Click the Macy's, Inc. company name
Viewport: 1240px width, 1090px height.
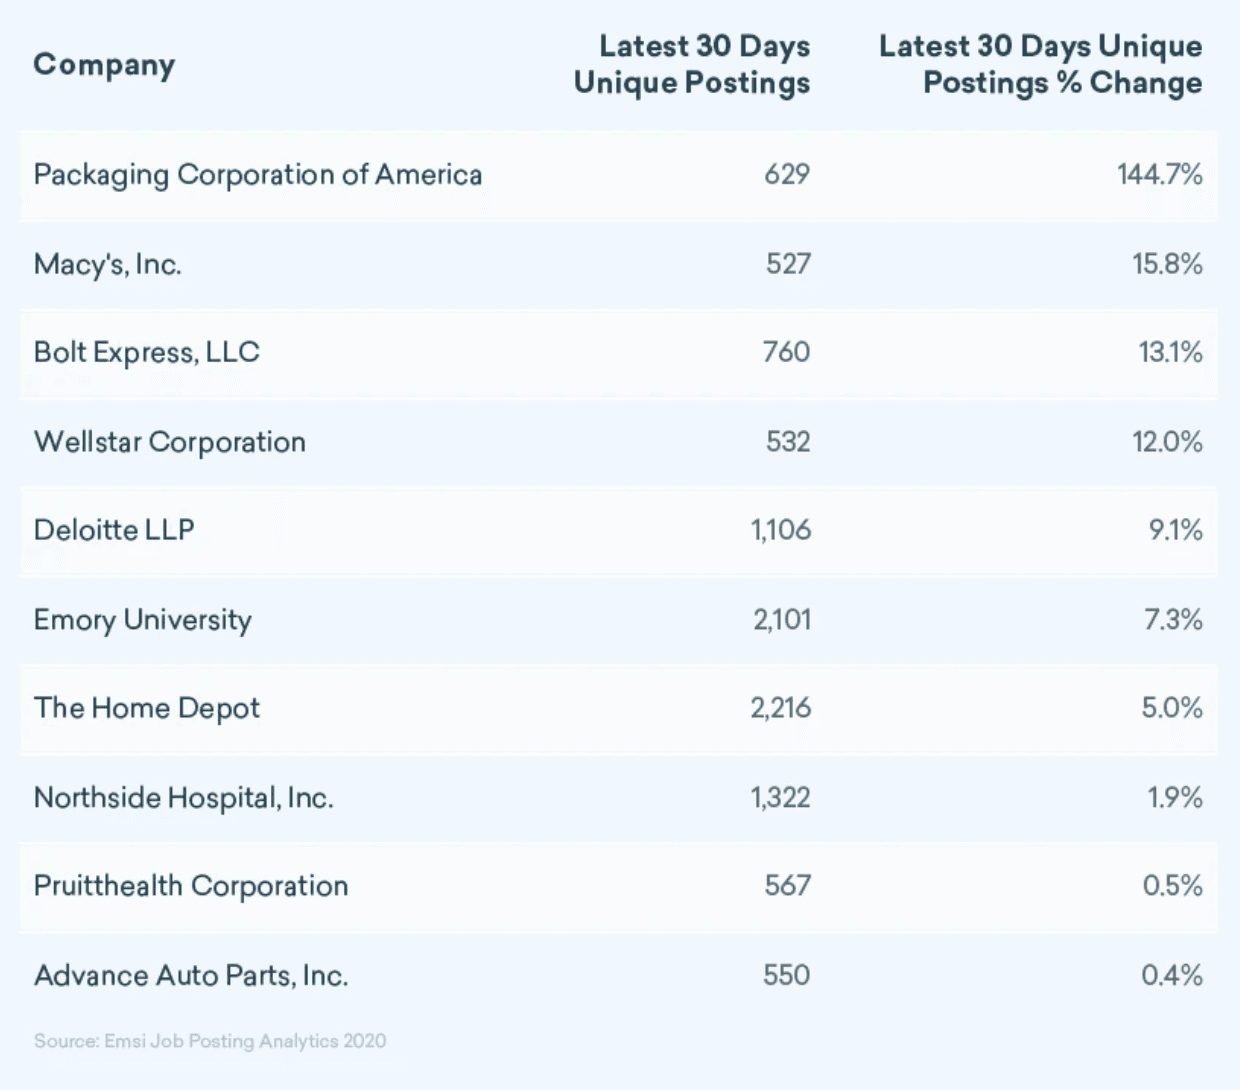coord(108,264)
